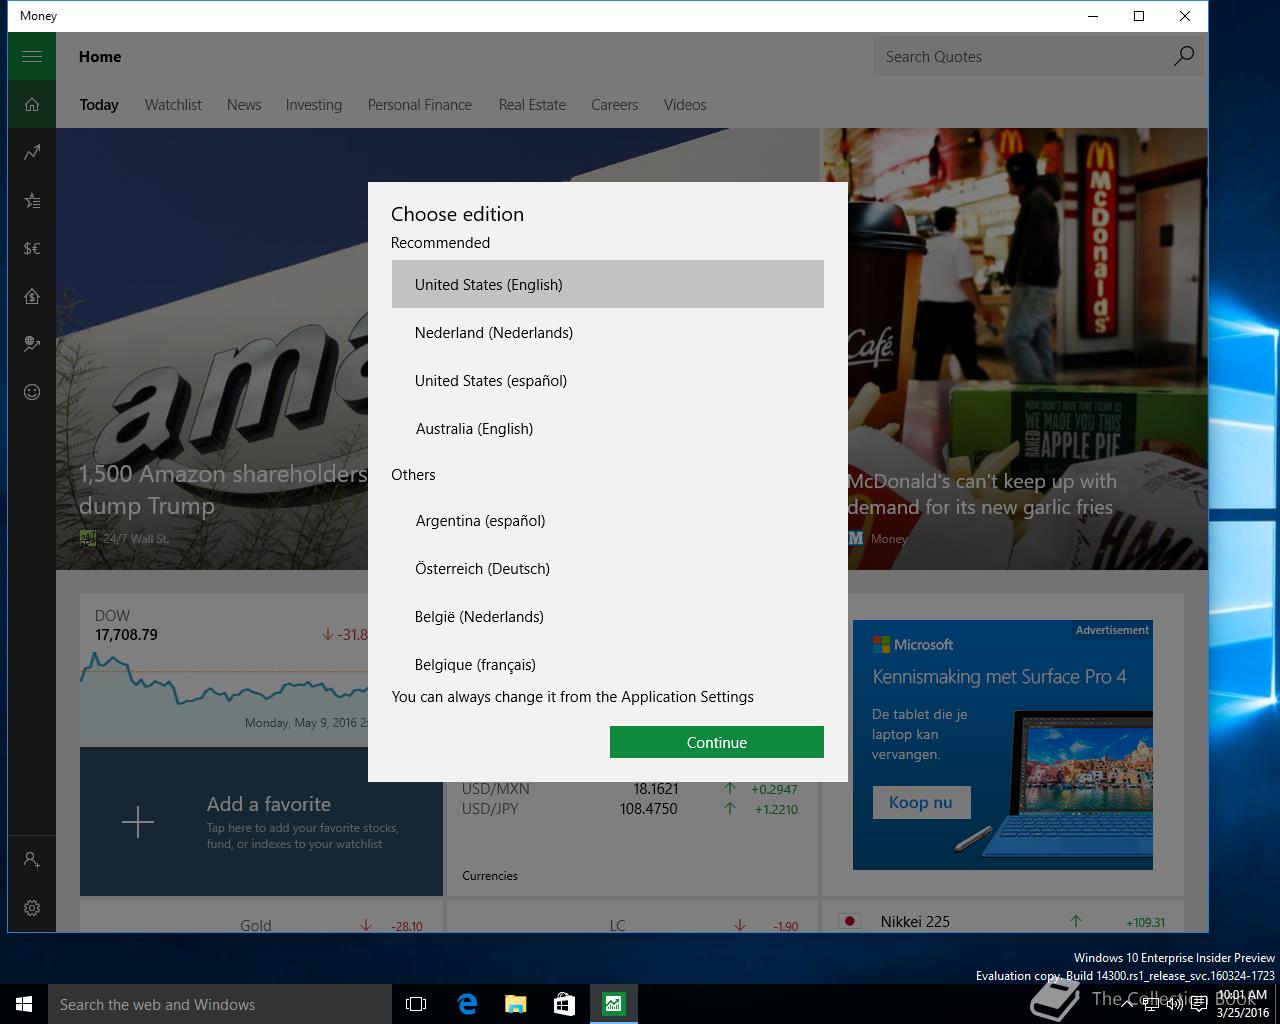Switch to the Investing tab
The width and height of the screenshot is (1280, 1024).
pyautogui.click(x=313, y=105)
